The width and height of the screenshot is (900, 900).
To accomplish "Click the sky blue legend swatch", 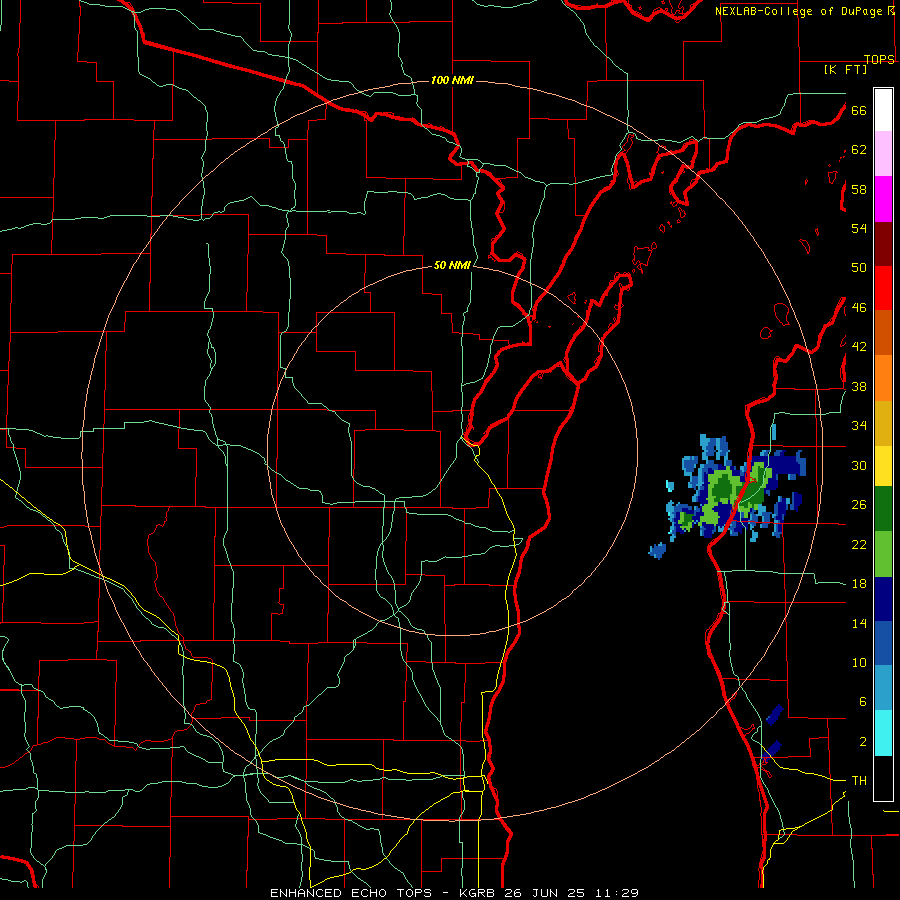I will [883, 688].
